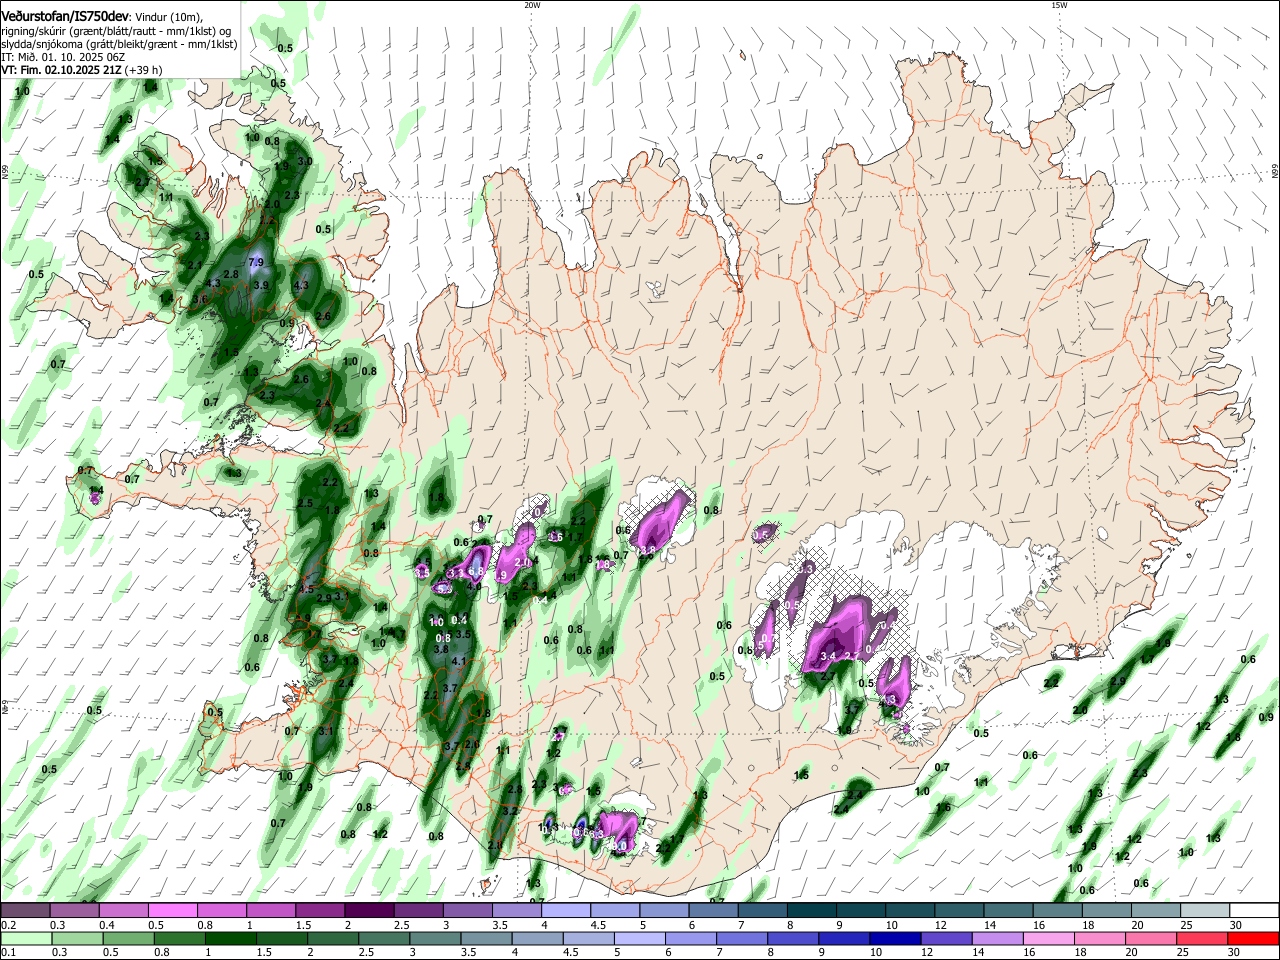The width and height of the screenshot is (1280, 960).
Task: Select the white swatch labeled 30 in the upper row
Action: click(1255, 910)
